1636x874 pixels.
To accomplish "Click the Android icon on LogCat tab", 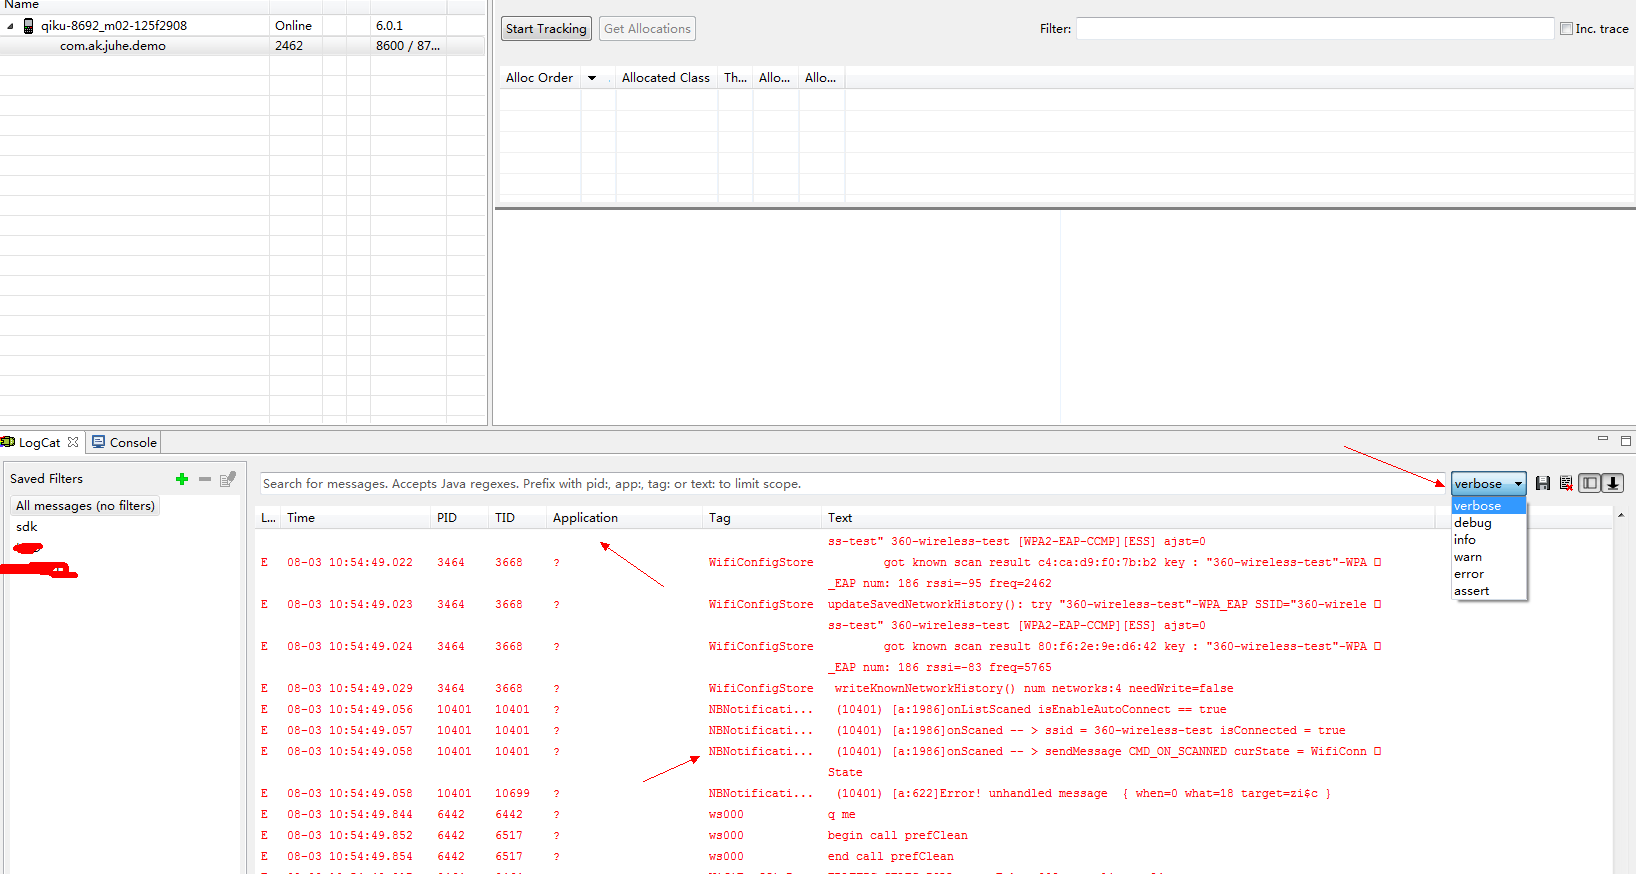I will point(8,442).
